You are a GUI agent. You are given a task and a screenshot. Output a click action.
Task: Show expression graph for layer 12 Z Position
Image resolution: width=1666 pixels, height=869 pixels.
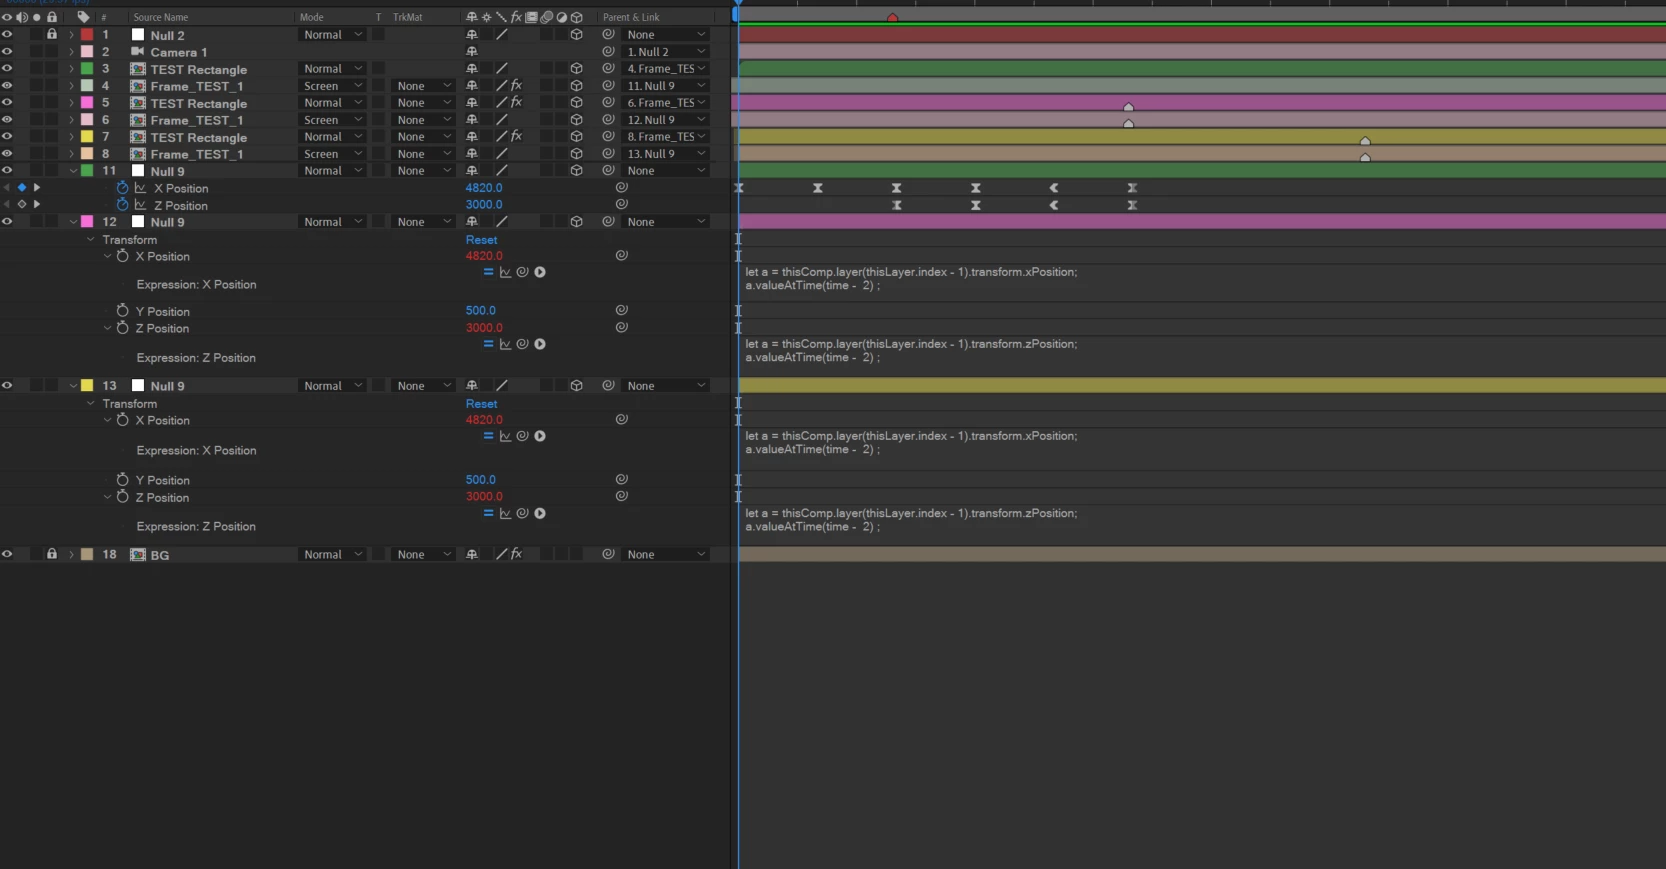(x=505, y=344)
